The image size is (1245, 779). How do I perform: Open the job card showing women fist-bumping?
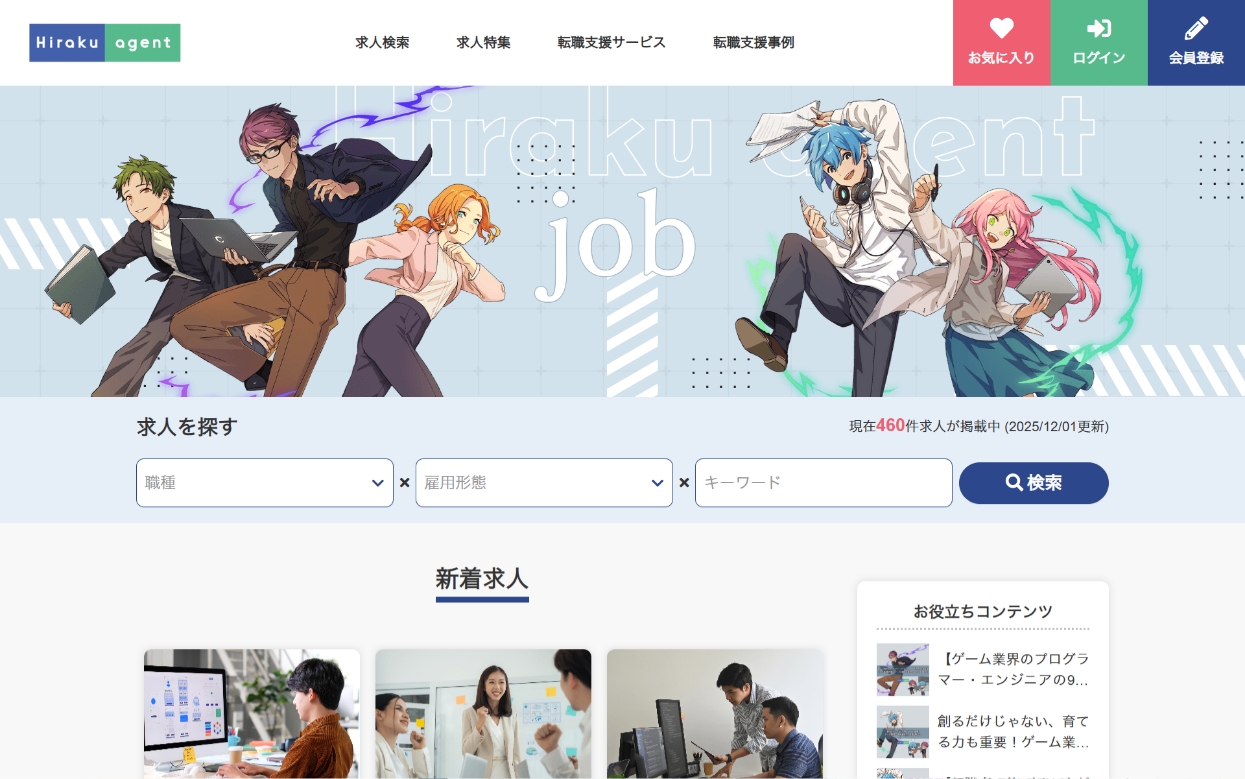coord(483,713)
